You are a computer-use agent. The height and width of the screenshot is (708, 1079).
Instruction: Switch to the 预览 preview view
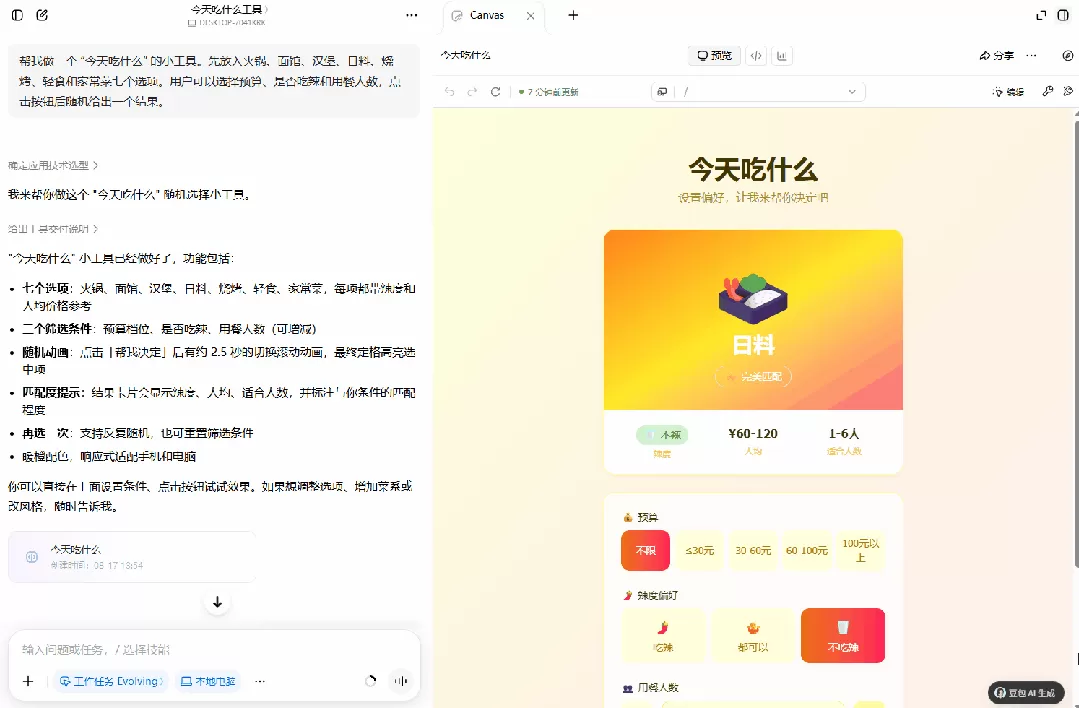click(x=714, y=56)
